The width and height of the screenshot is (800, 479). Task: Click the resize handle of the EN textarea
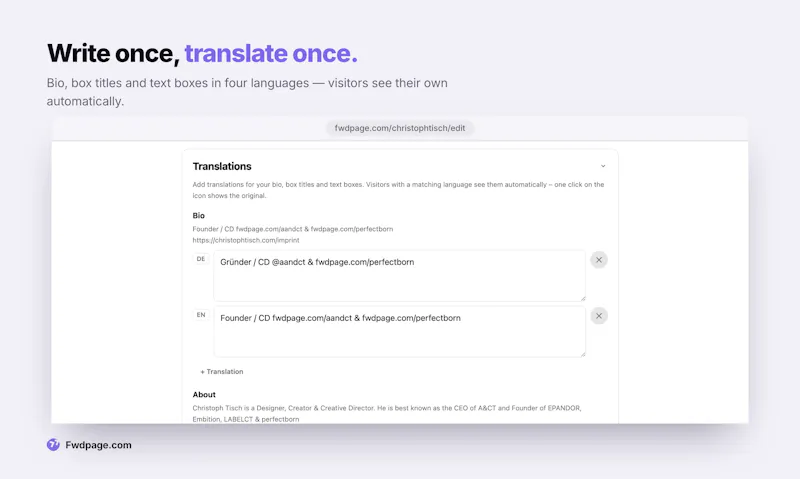[x=583, y=354]
